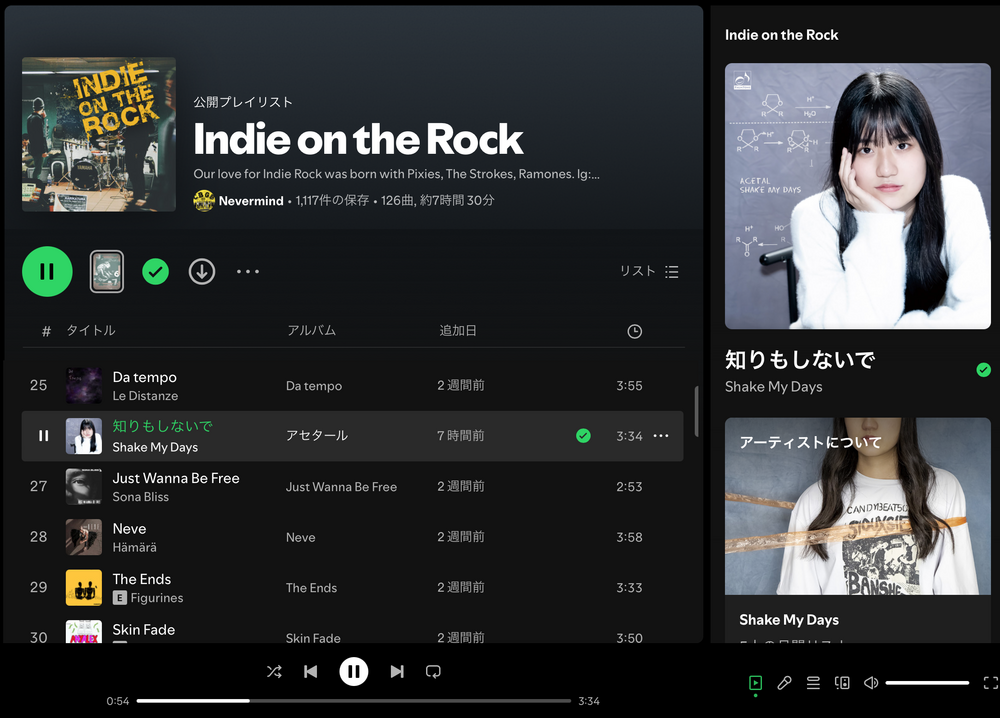Select The Ends track title
Image resolution: width=1000 pixels, height=718 pixels.
coord(142,579)
